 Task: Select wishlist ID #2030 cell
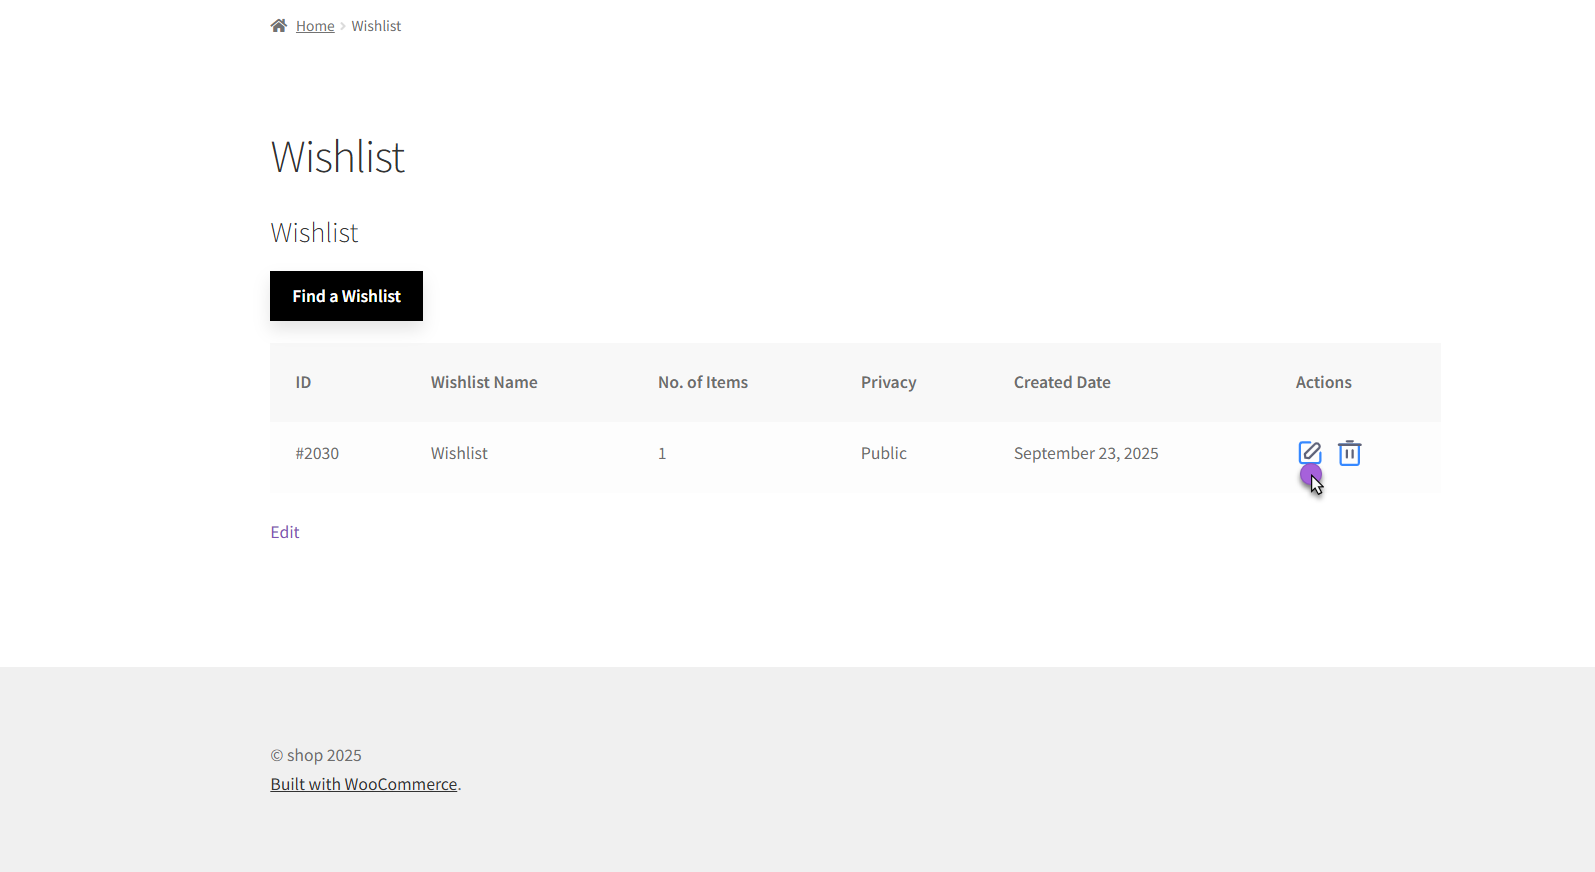click(x=317, y=453)
